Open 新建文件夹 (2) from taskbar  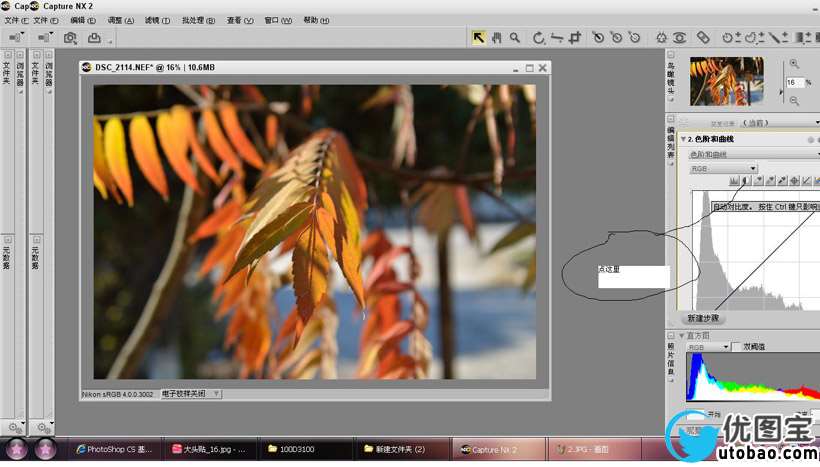click(x=401, y=449)
